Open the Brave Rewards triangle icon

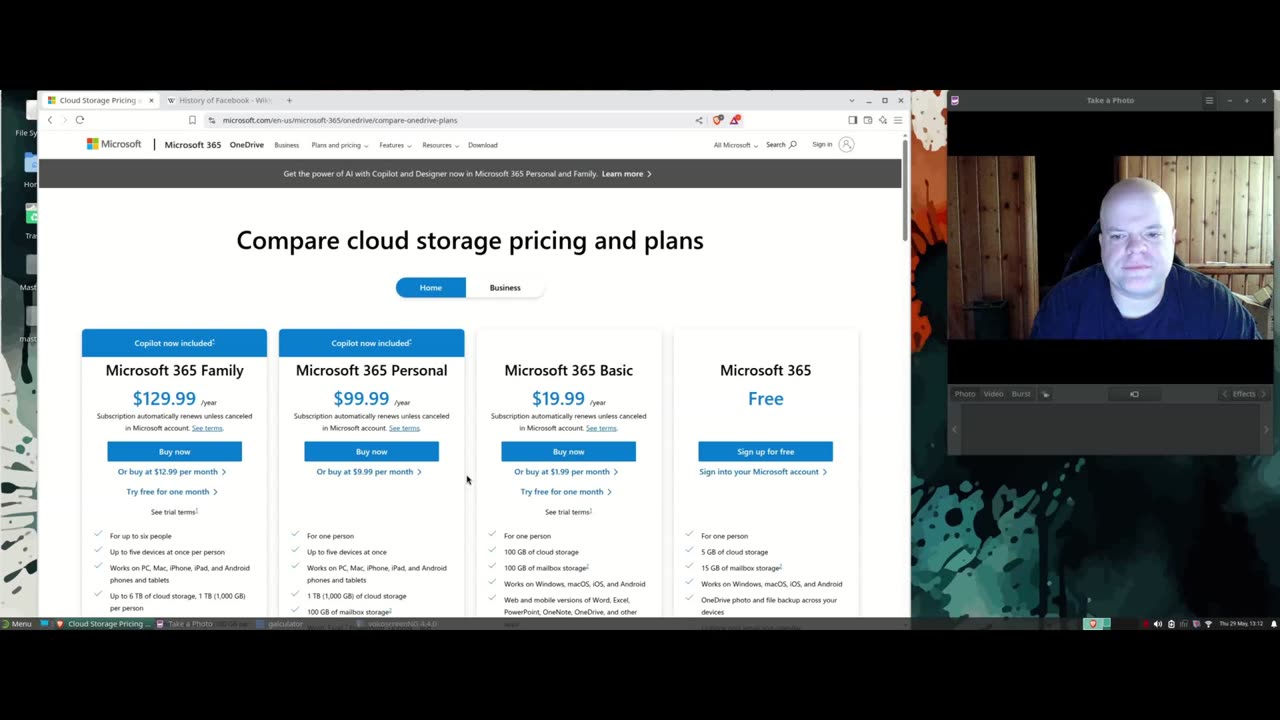tap(735, 120)
